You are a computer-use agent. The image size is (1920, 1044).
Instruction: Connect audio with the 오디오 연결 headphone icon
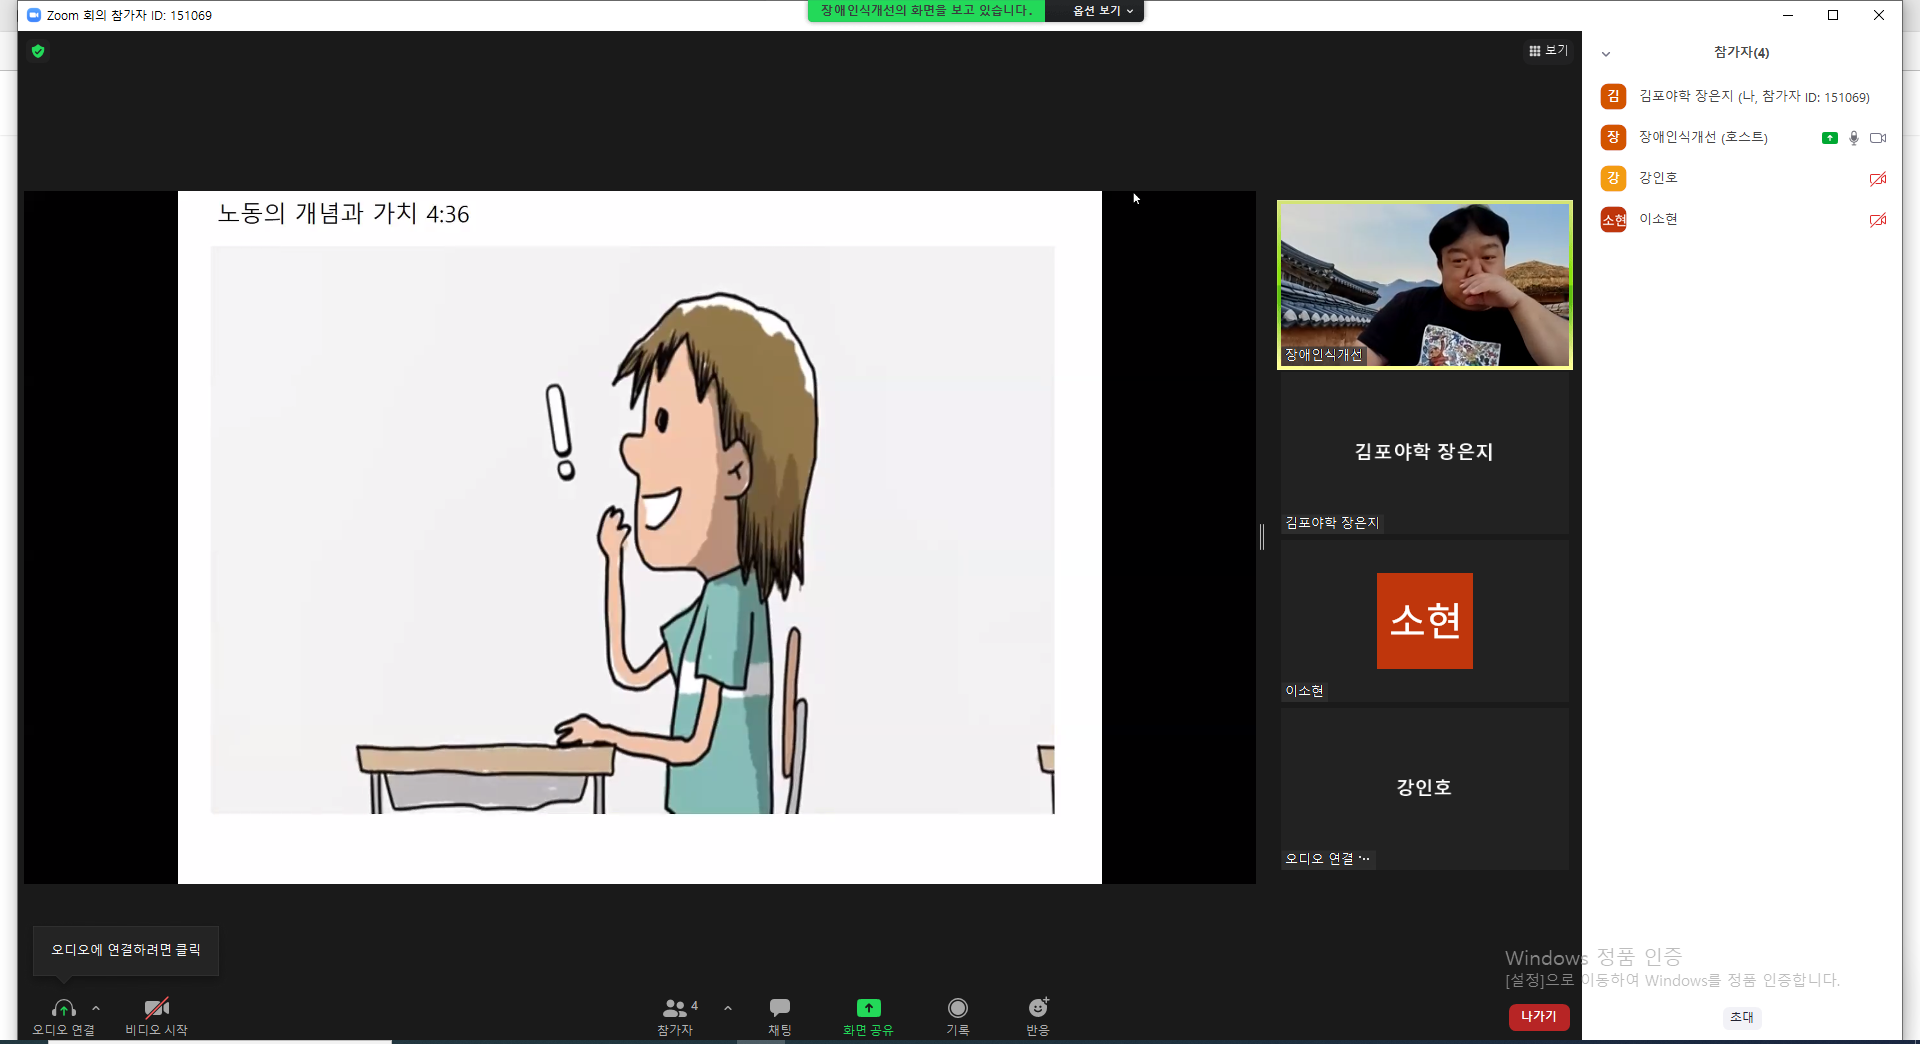pyautogui.click(x=64, y=1008)
